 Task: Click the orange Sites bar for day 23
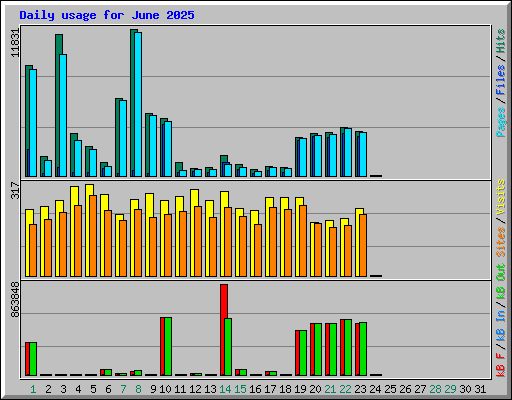click(x=363, y=245)
